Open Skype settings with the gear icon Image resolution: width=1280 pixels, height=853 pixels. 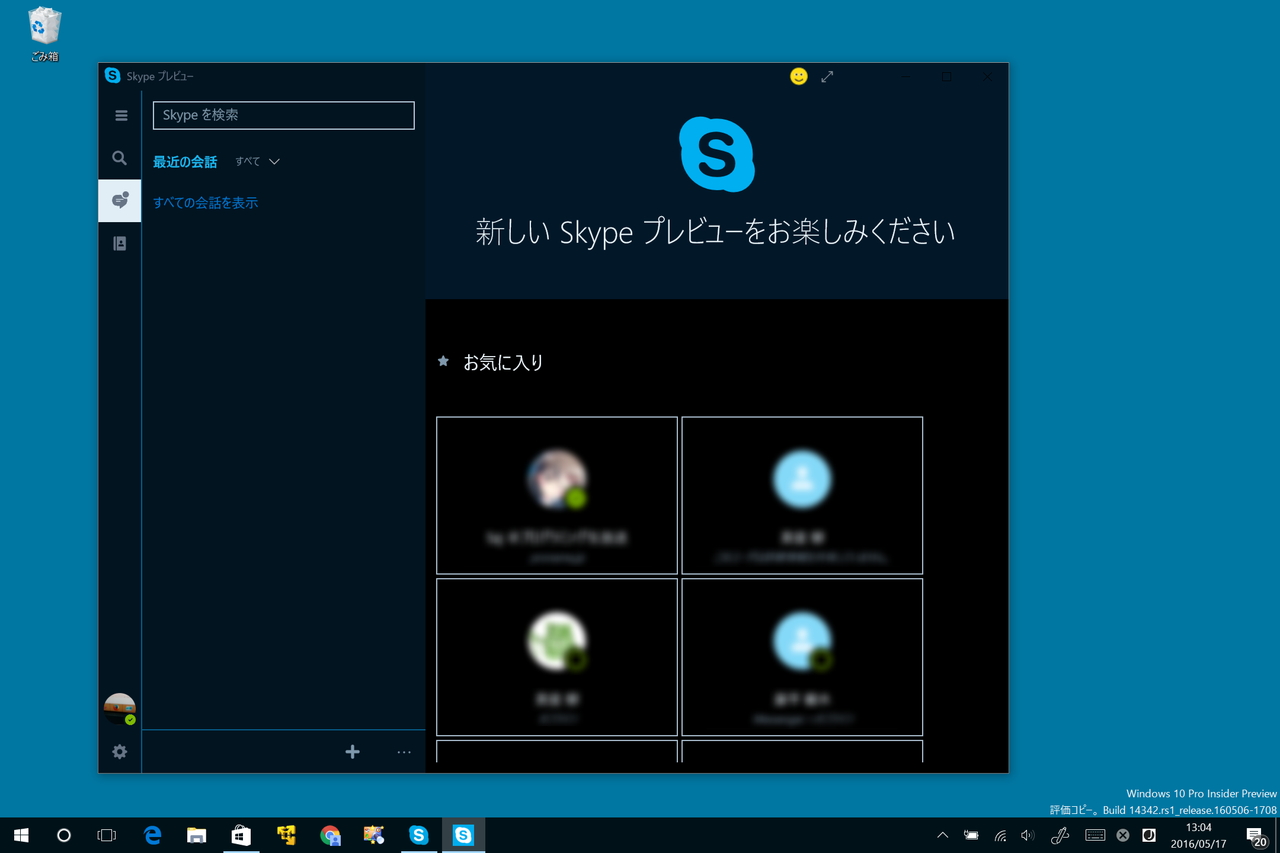tap(119, 751)
